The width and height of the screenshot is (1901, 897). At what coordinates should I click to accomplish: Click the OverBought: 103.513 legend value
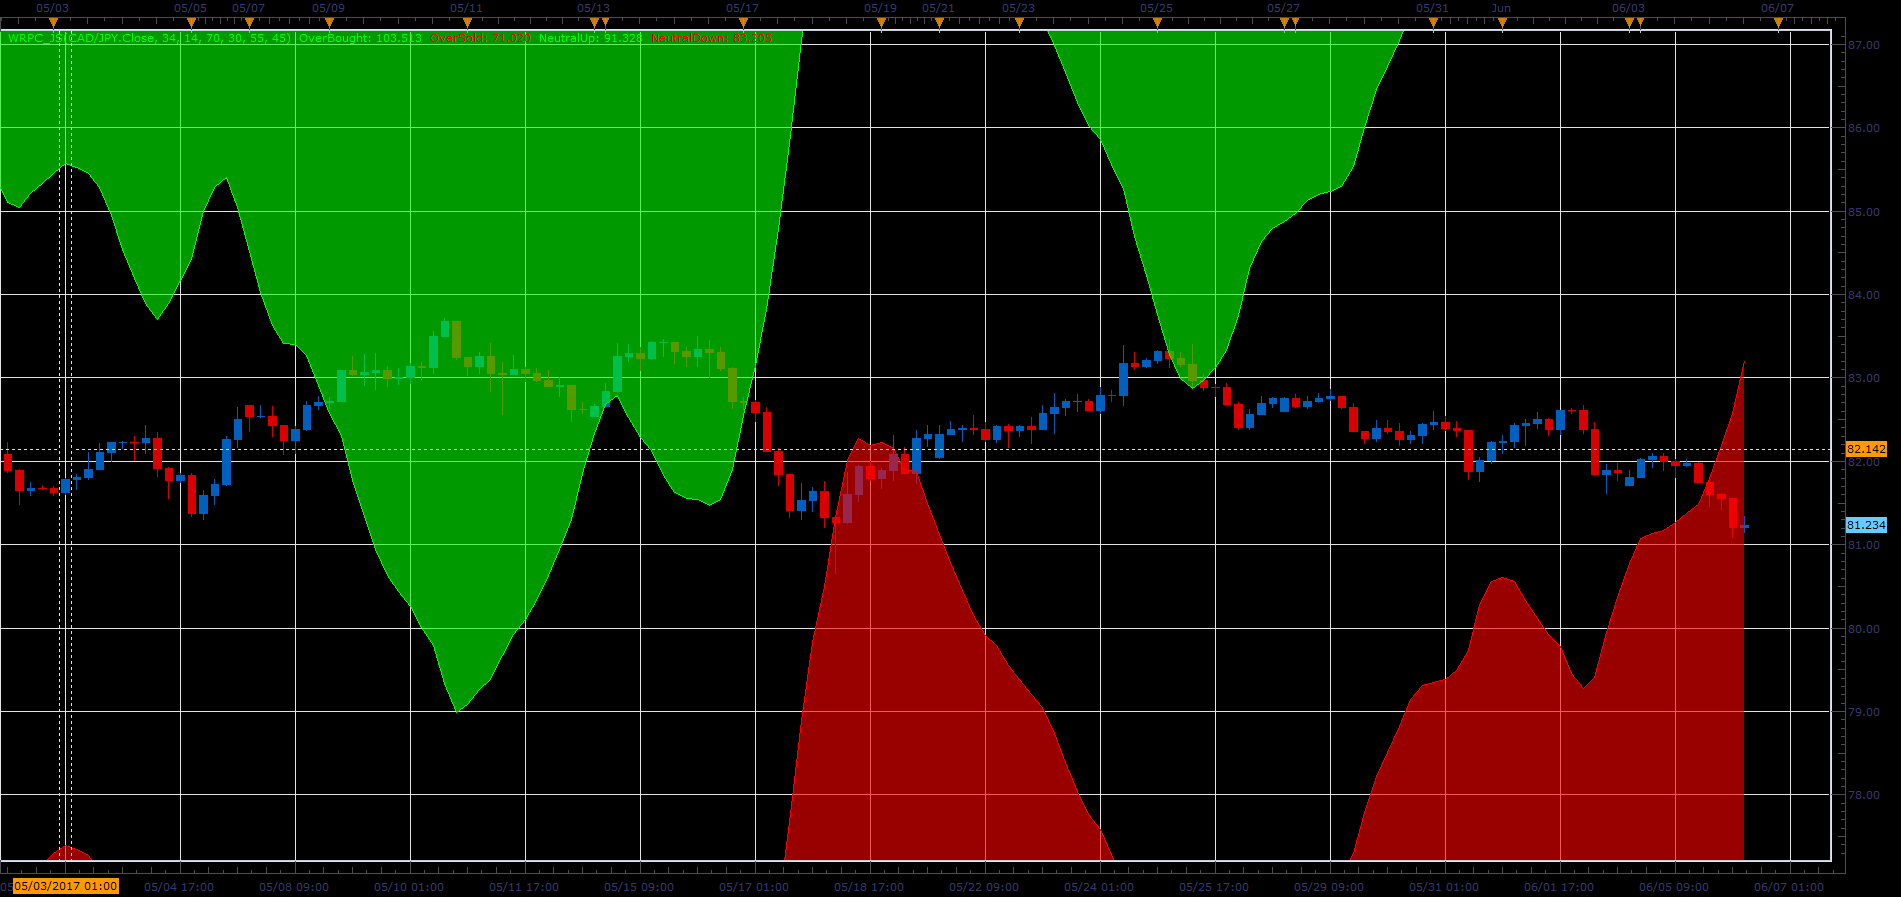360,38
